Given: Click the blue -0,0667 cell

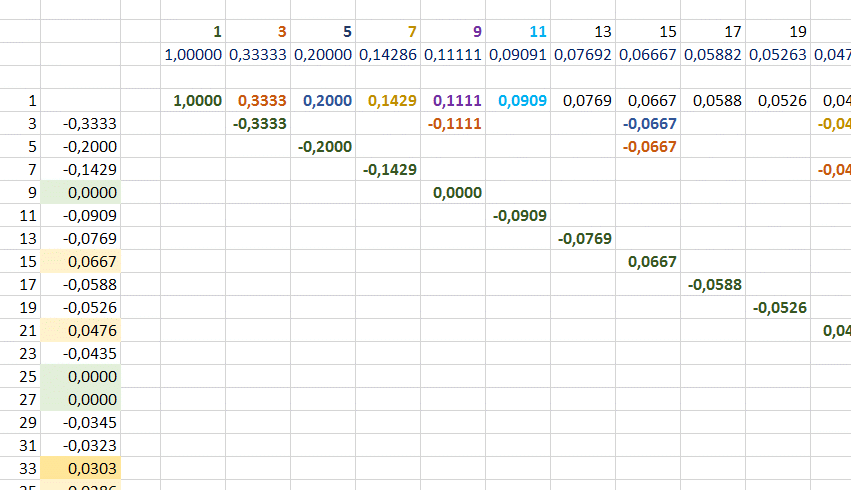Looking at the screenshot, I should pos(648,123).
